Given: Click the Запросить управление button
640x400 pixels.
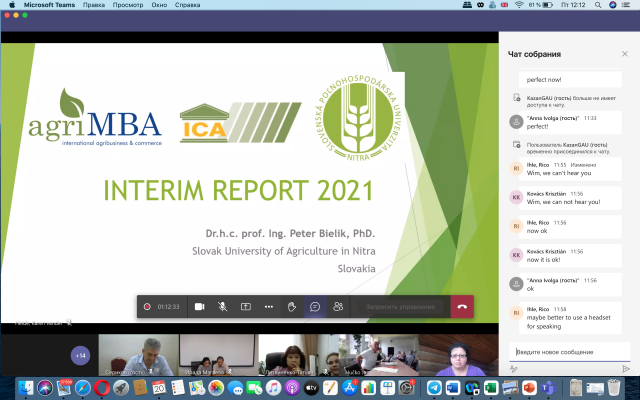Looking at the screenshot, I should pos(400,307).
